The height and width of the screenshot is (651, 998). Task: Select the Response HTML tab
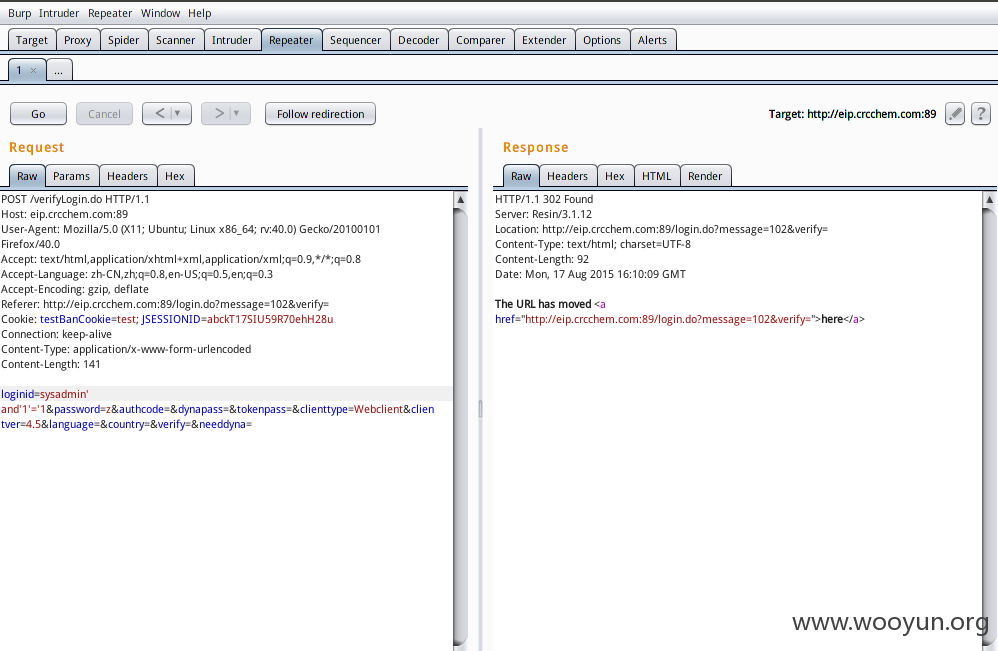[657, 176]
